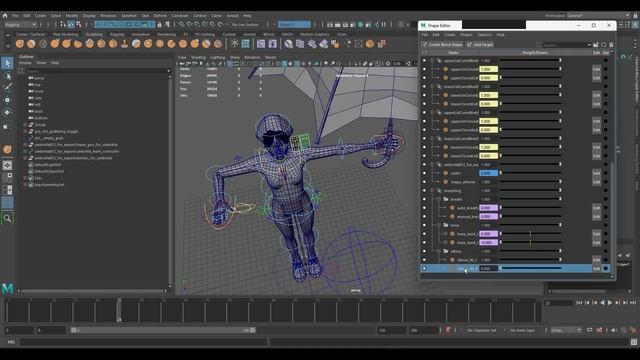
Task: Toggle visibility of breath group
Action: coord(424,199)
